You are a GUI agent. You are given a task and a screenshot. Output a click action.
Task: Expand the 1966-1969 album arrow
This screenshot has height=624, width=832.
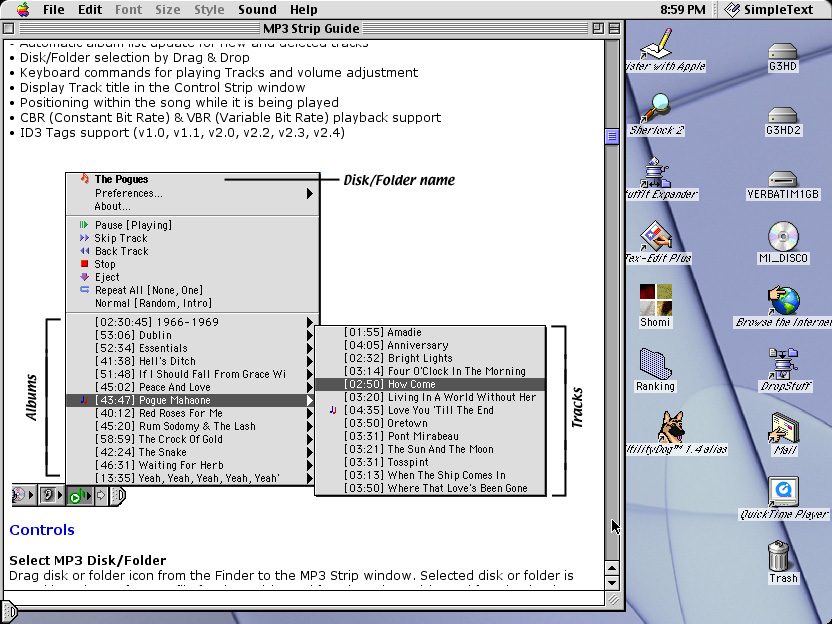coord(310,322)
